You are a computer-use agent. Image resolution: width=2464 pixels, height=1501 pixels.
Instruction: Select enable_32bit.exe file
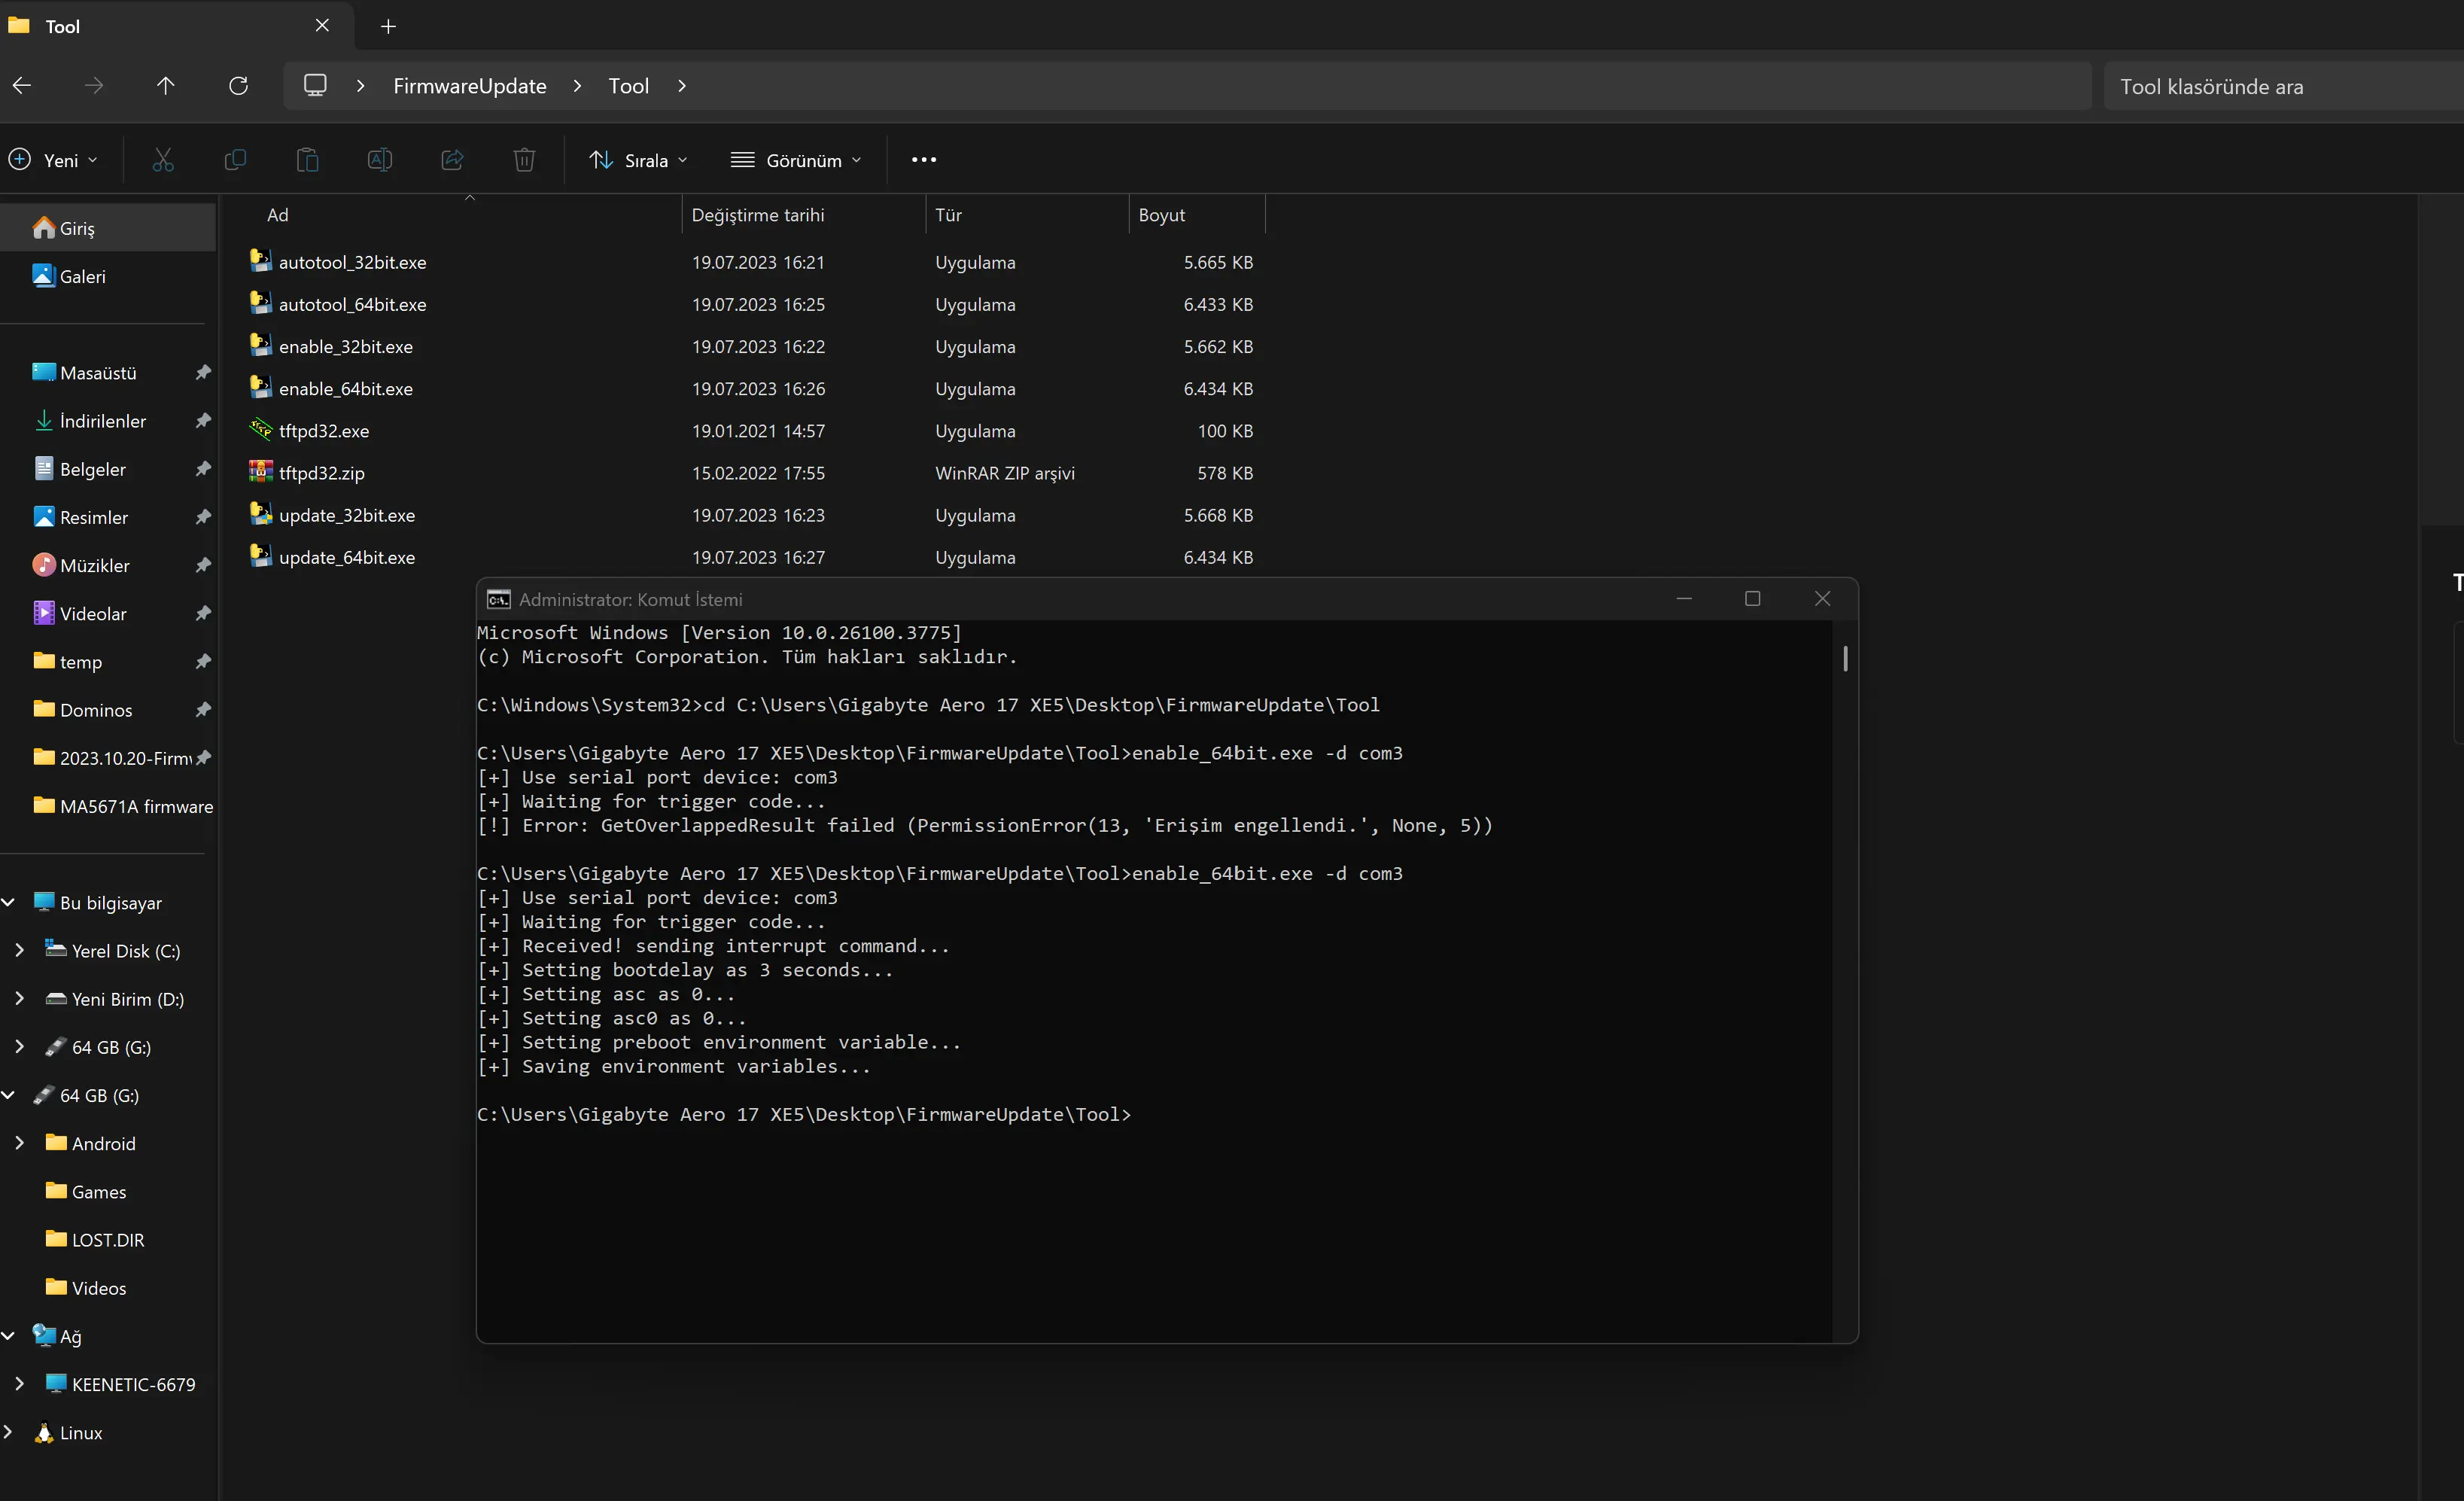coord(345,347)
